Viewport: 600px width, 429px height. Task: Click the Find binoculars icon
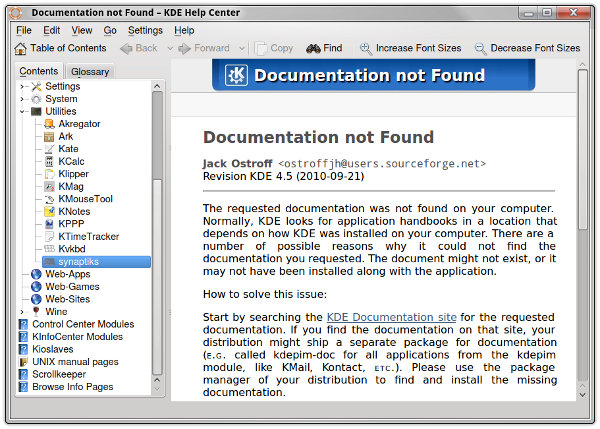(313, 48)
